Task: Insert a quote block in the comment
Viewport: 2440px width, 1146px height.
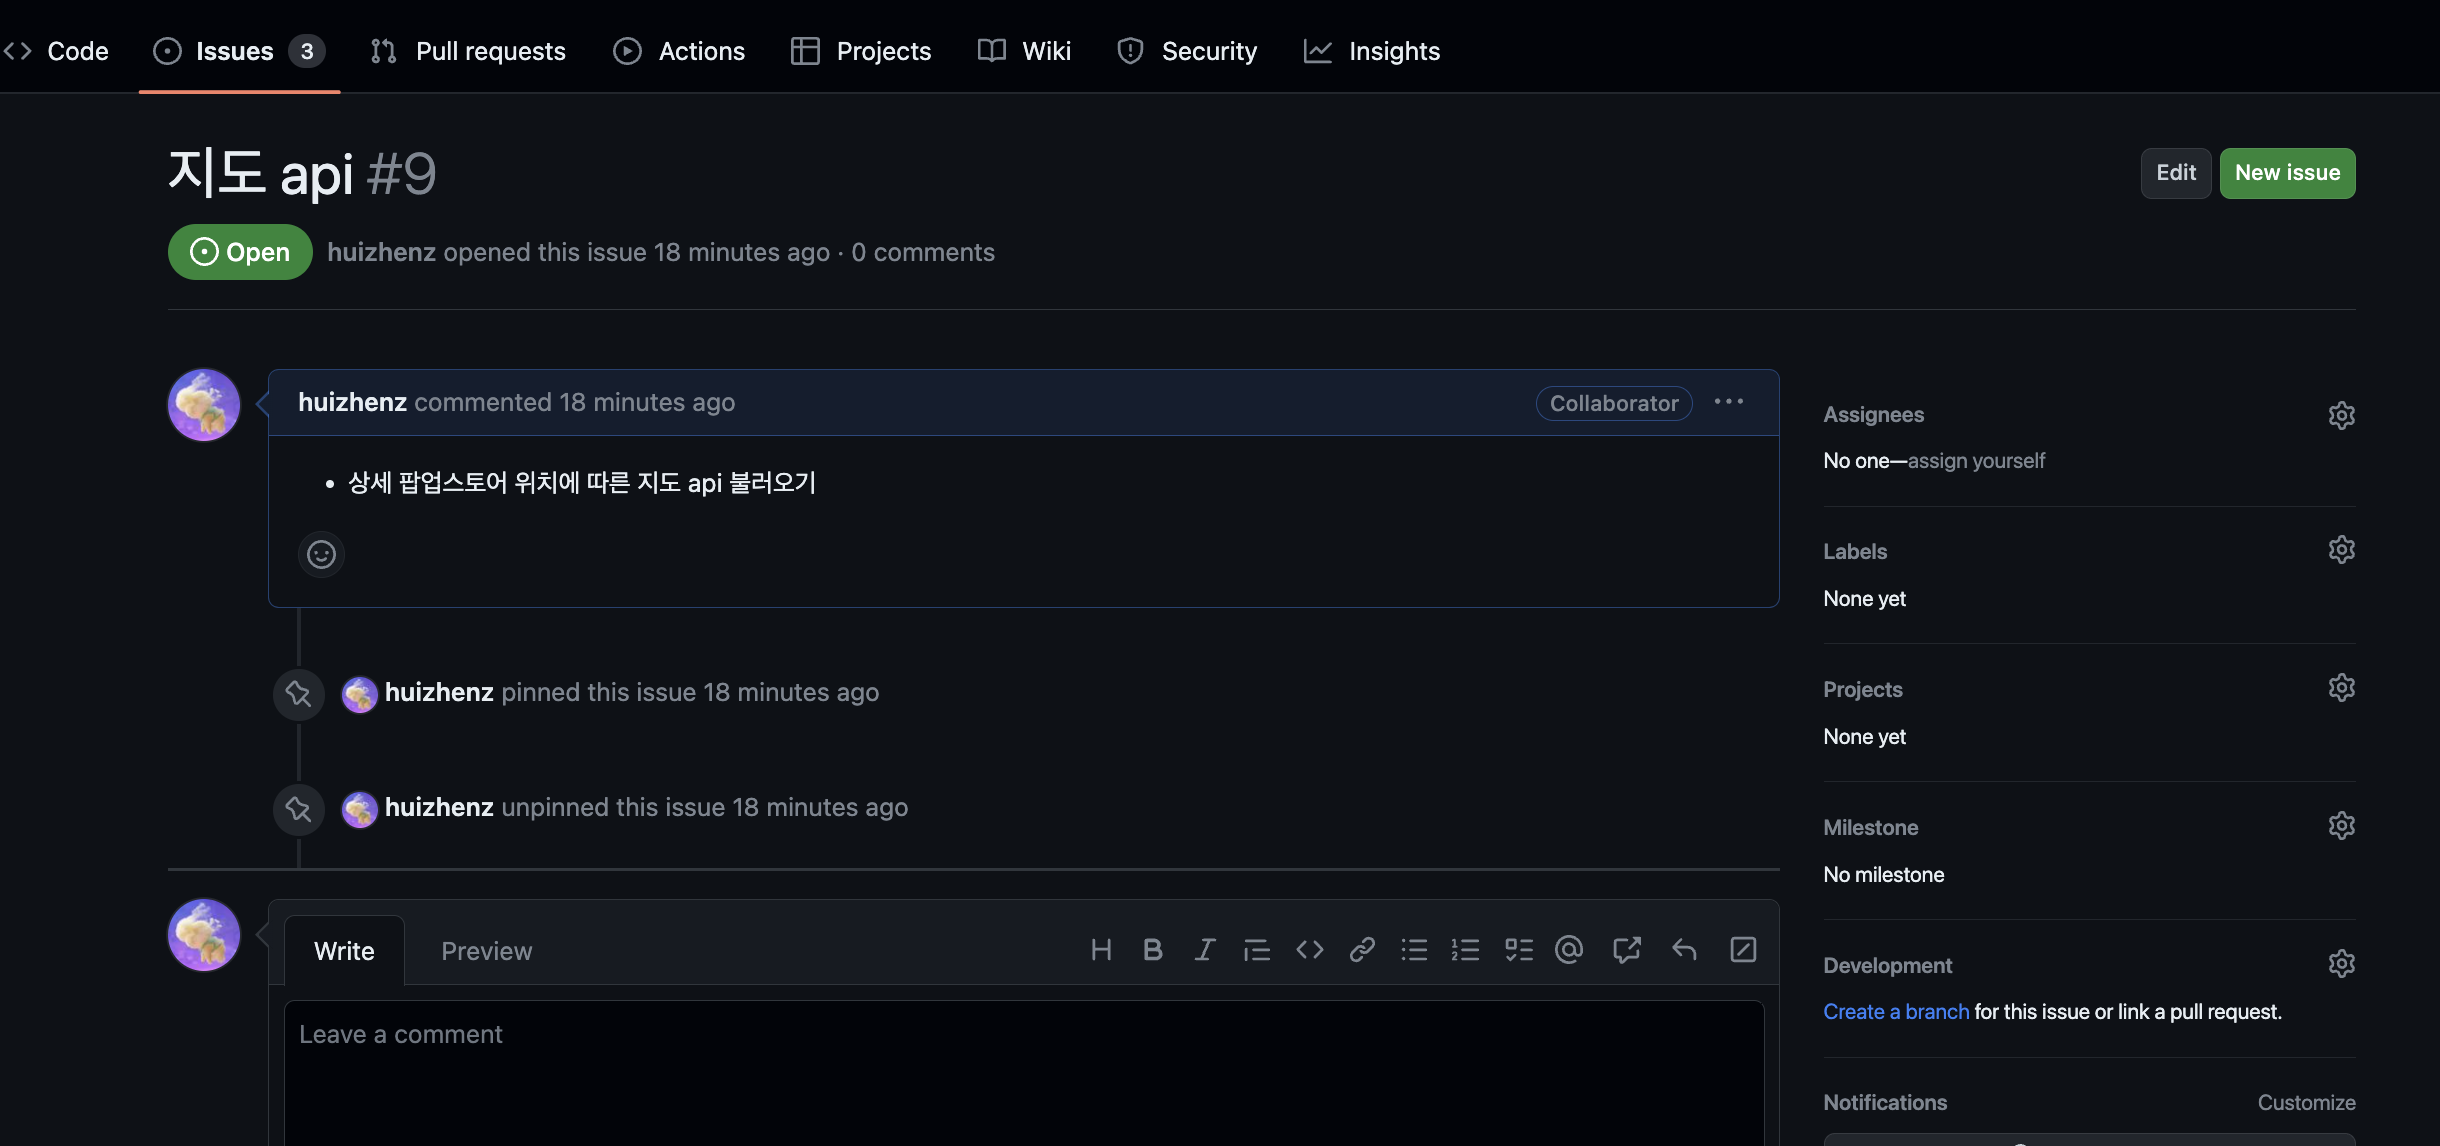Action: (1257, 950)
